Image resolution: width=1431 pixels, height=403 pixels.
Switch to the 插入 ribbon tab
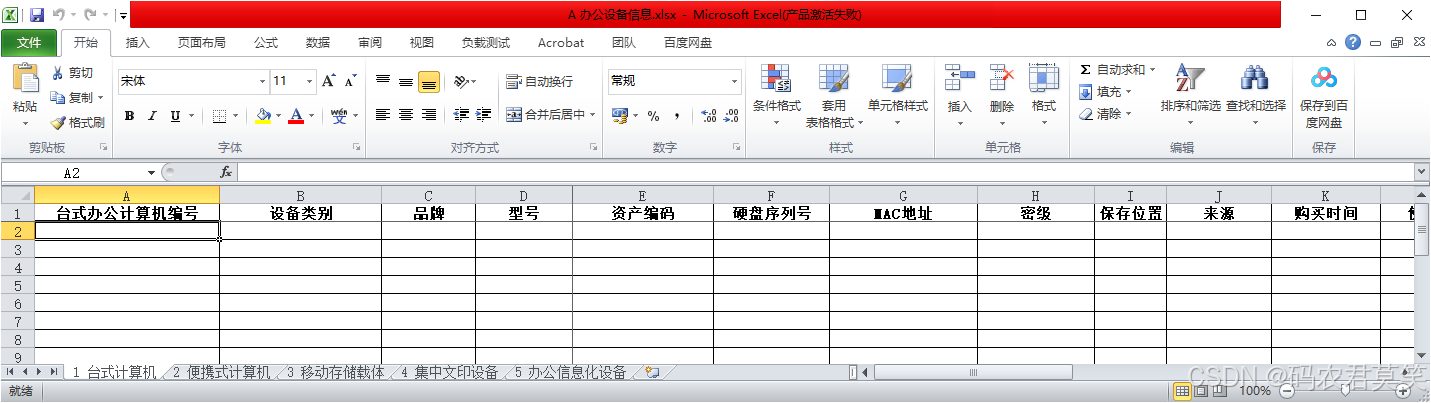138,43
